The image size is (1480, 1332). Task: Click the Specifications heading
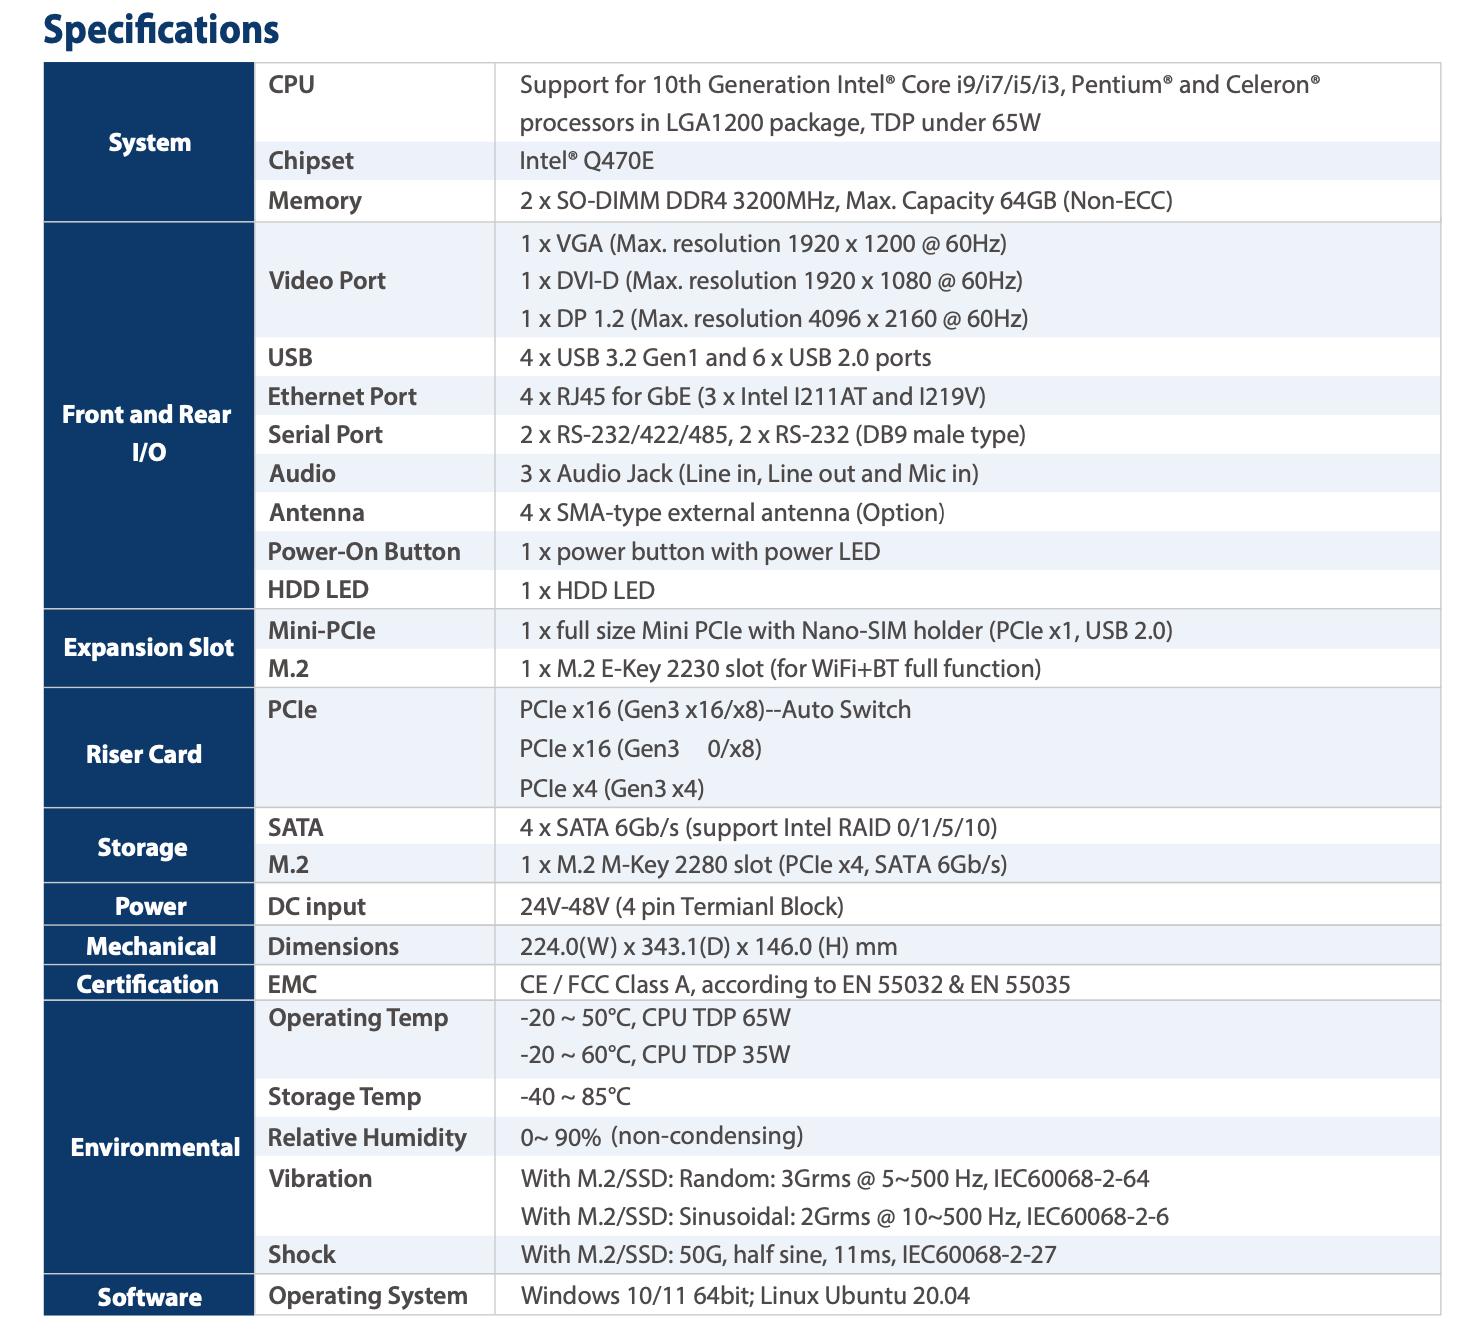[x=161, y=30]
